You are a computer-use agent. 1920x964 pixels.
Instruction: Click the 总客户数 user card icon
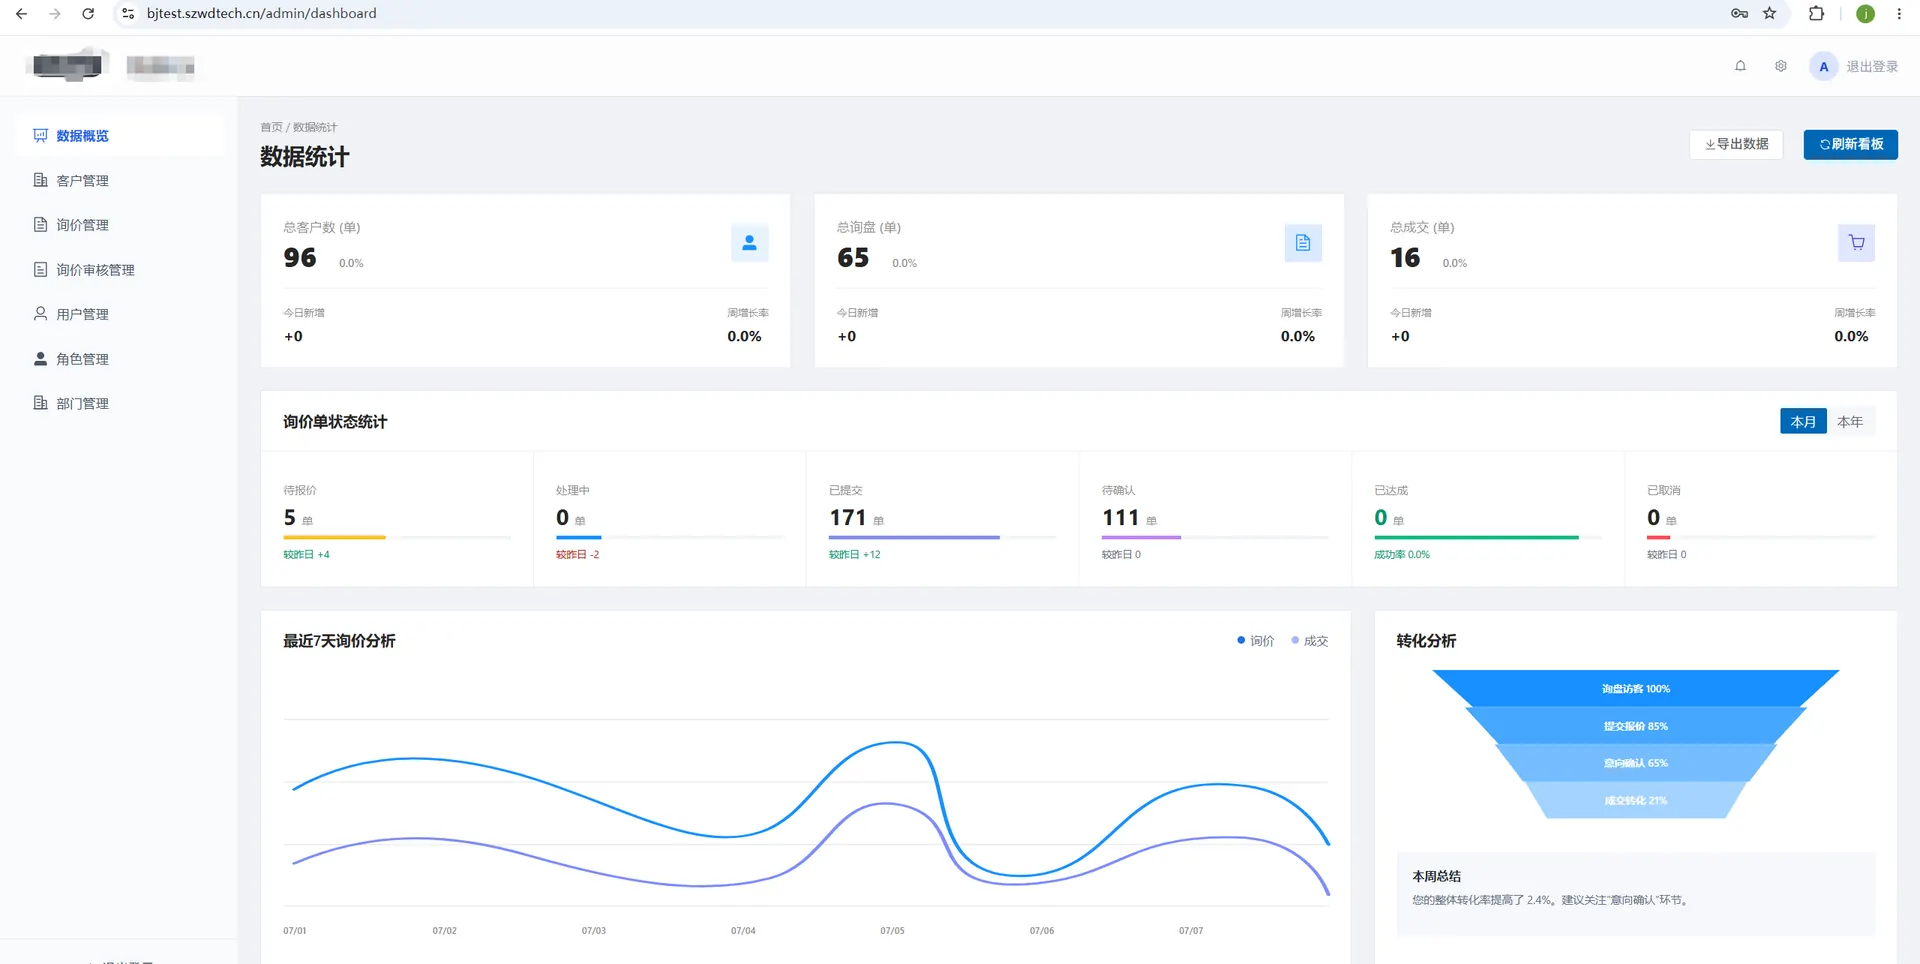pyautogui.click(x=749, y=243)
